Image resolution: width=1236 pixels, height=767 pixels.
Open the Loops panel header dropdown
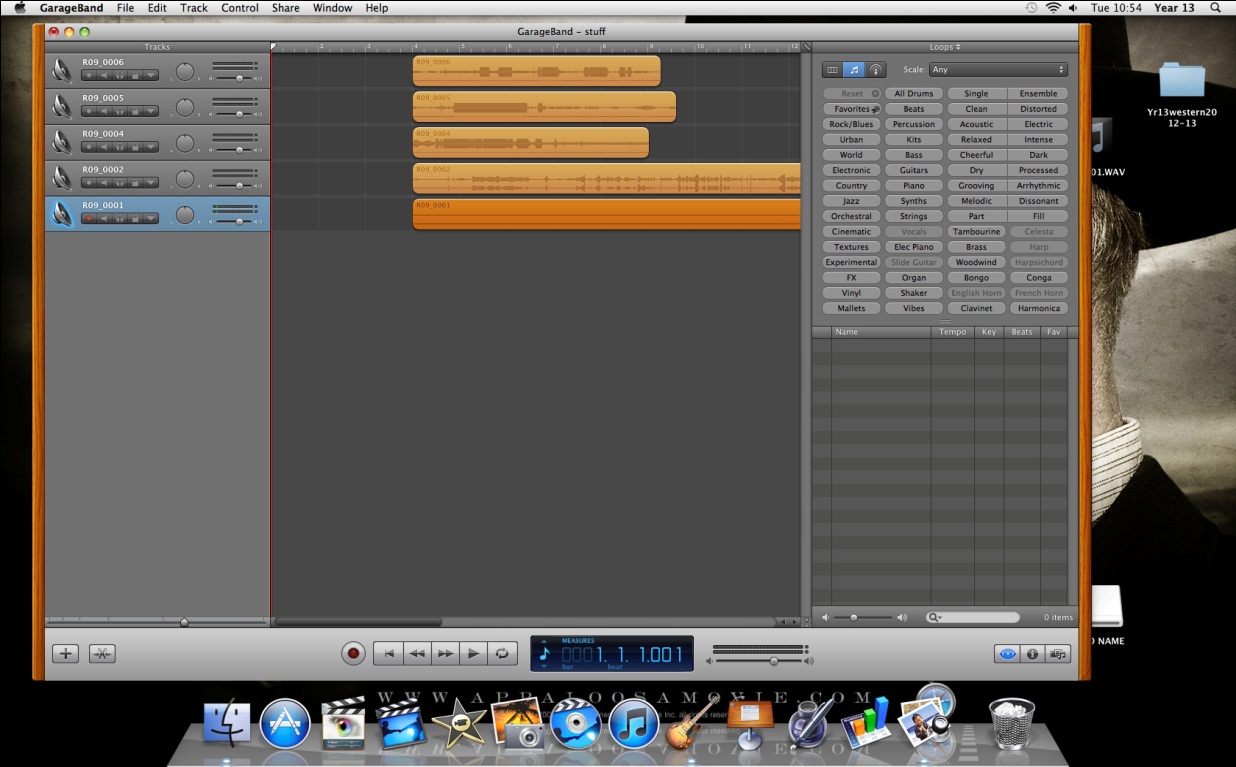click(944, 47)
